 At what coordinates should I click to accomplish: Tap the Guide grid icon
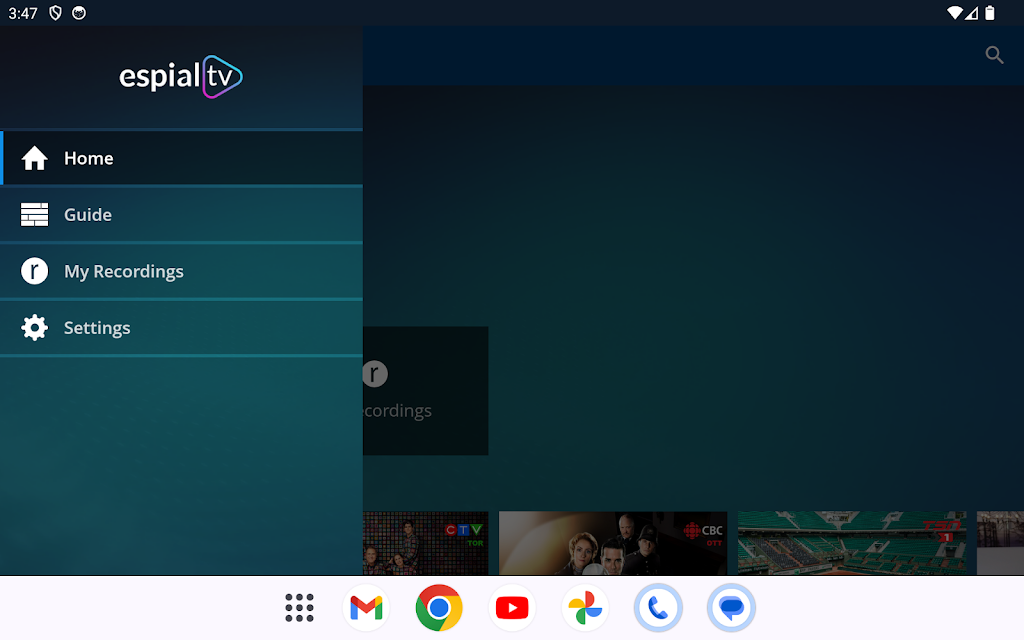[x=35, y=215]
